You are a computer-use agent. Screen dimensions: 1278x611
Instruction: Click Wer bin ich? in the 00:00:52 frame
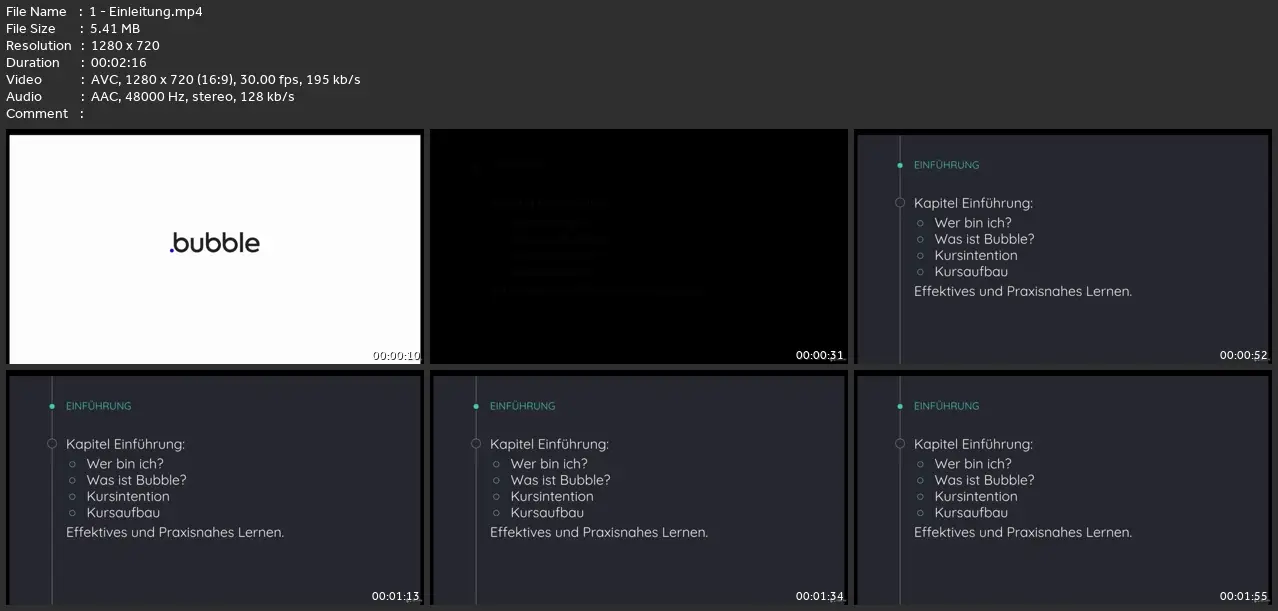(x=973, y=223)
